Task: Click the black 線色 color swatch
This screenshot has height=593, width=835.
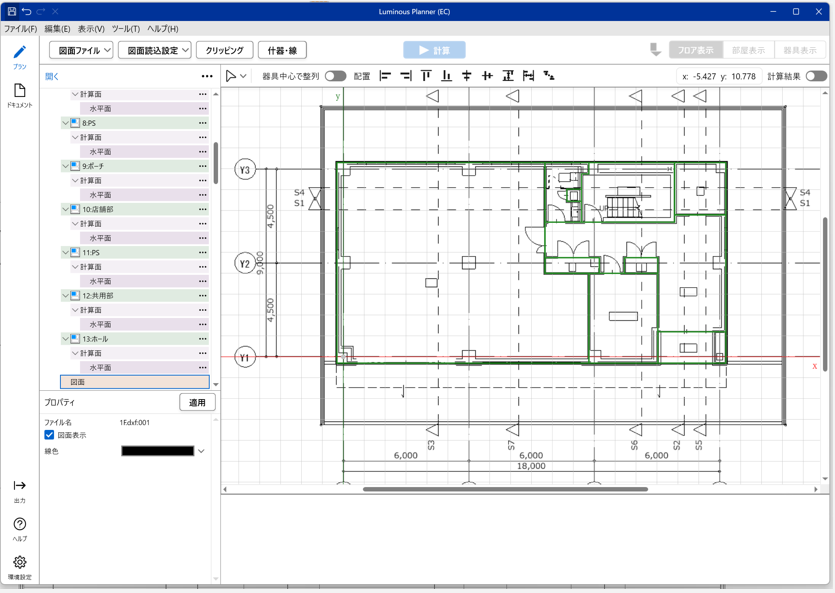Action: coord(157,451)
